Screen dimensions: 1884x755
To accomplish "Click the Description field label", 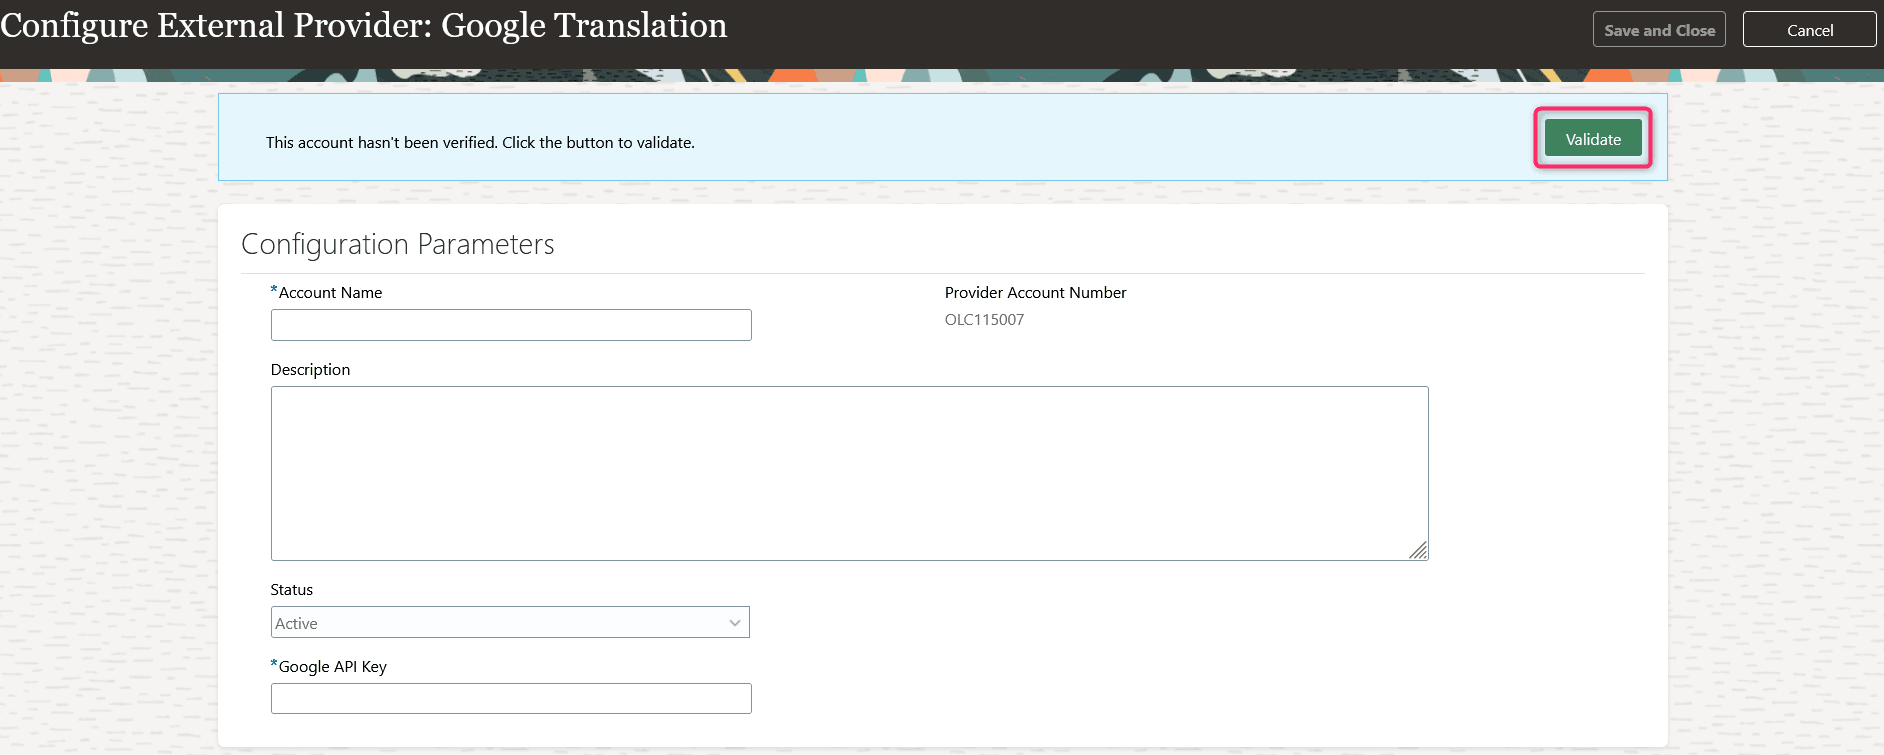I will point(310,370).
